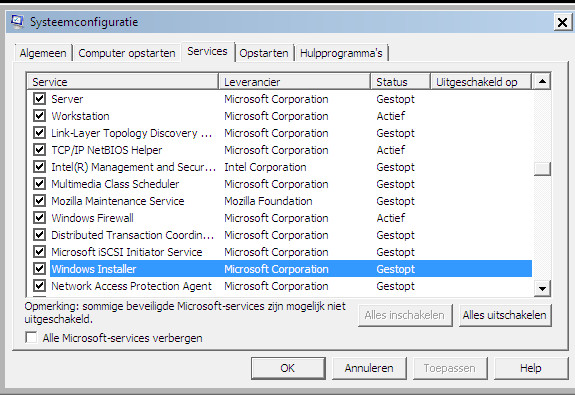
Task: Sort by the Status column header
Action: pyautogui.click(x=400, y=81)
